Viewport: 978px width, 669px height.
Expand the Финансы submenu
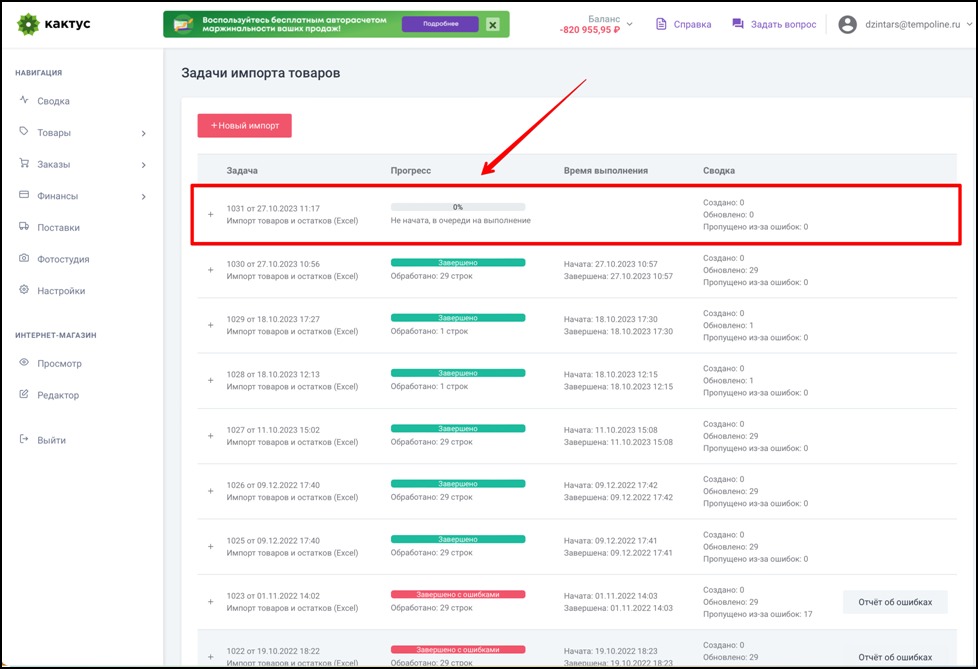143,197
